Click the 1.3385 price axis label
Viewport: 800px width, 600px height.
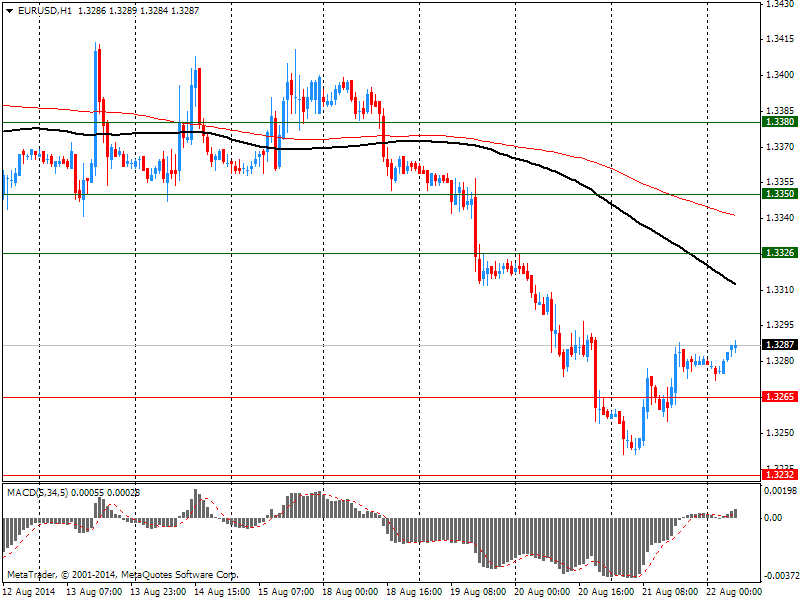(x=780, y=111)
